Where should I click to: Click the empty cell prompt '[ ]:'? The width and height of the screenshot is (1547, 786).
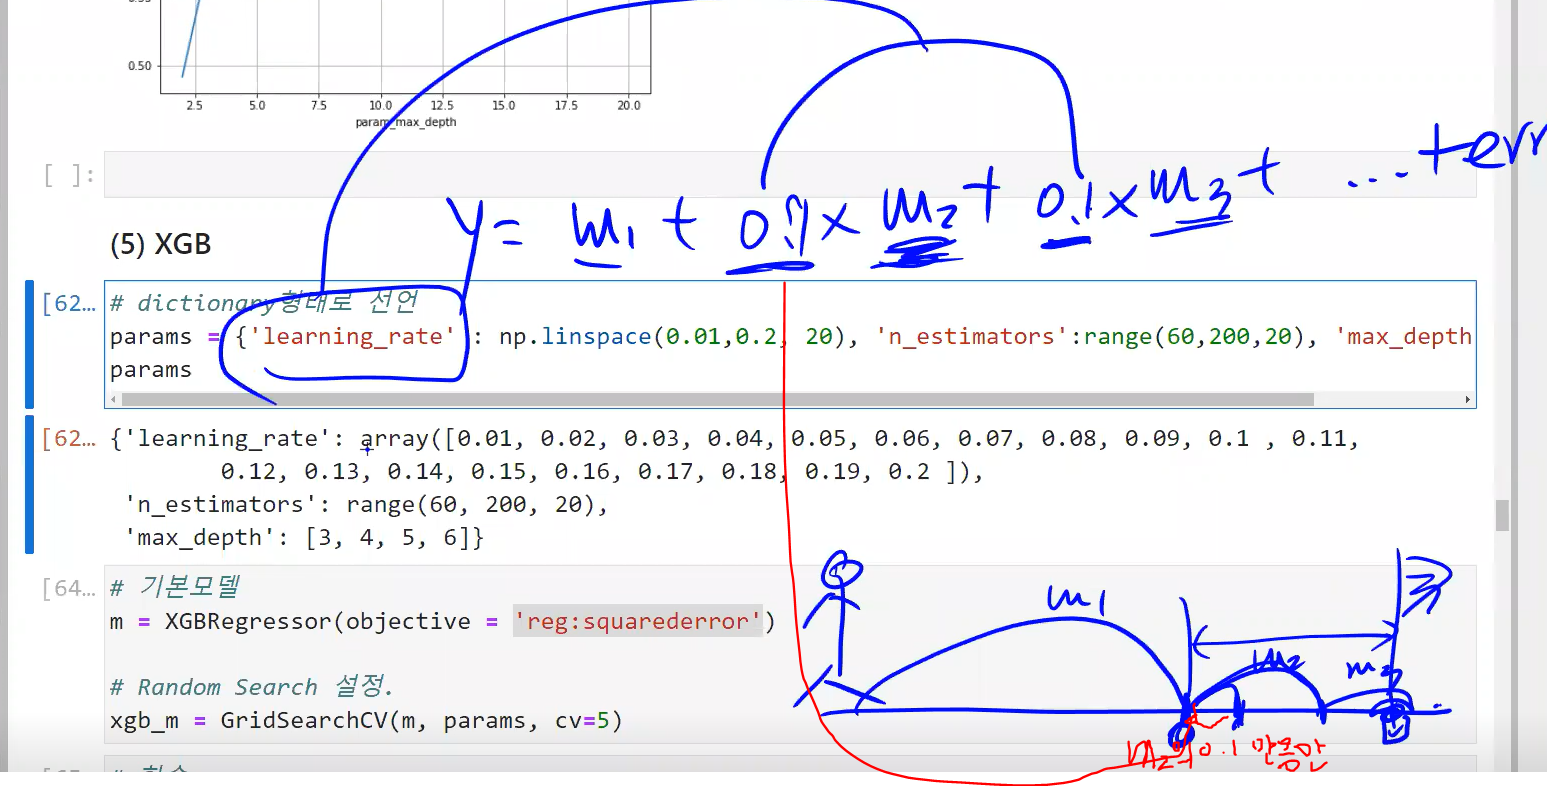coord(69,176)
